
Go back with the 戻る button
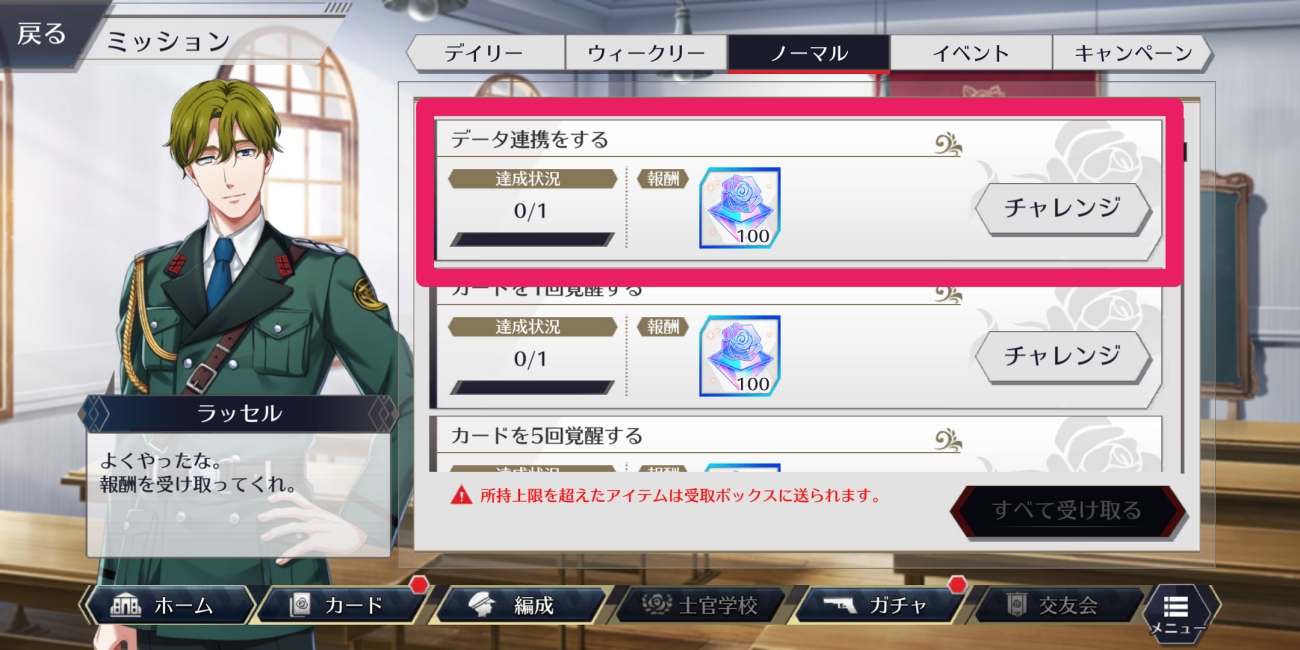tap(42, 33)
